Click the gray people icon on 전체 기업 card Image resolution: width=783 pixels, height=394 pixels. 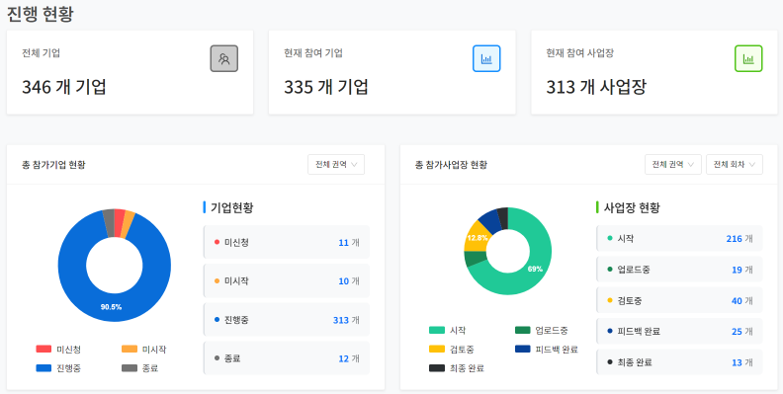click(x=224, y=58)
